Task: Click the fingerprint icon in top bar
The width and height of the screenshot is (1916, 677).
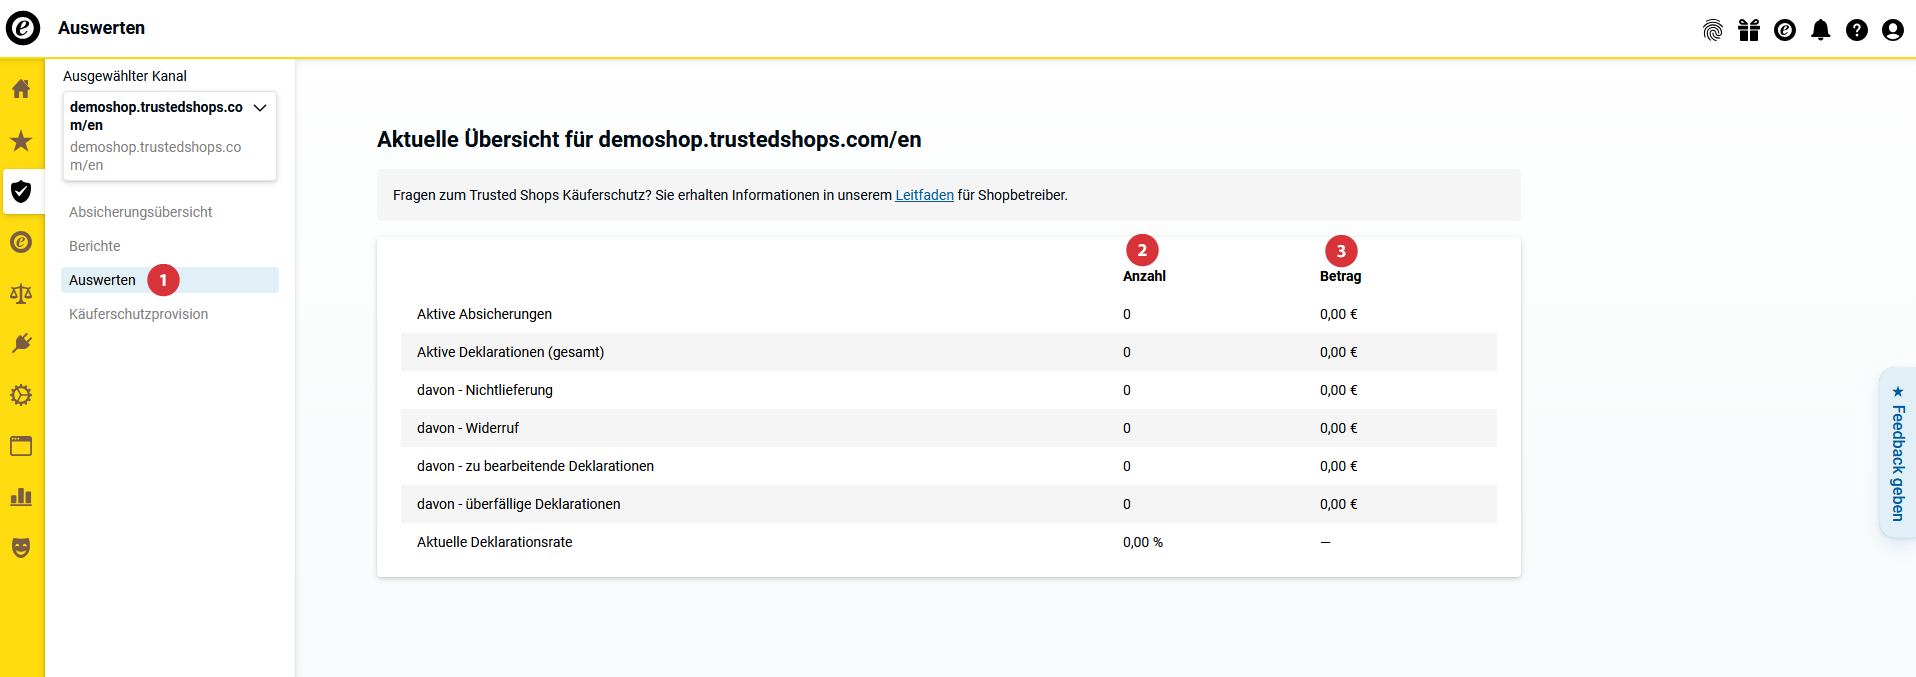Action: point(1713,30)
